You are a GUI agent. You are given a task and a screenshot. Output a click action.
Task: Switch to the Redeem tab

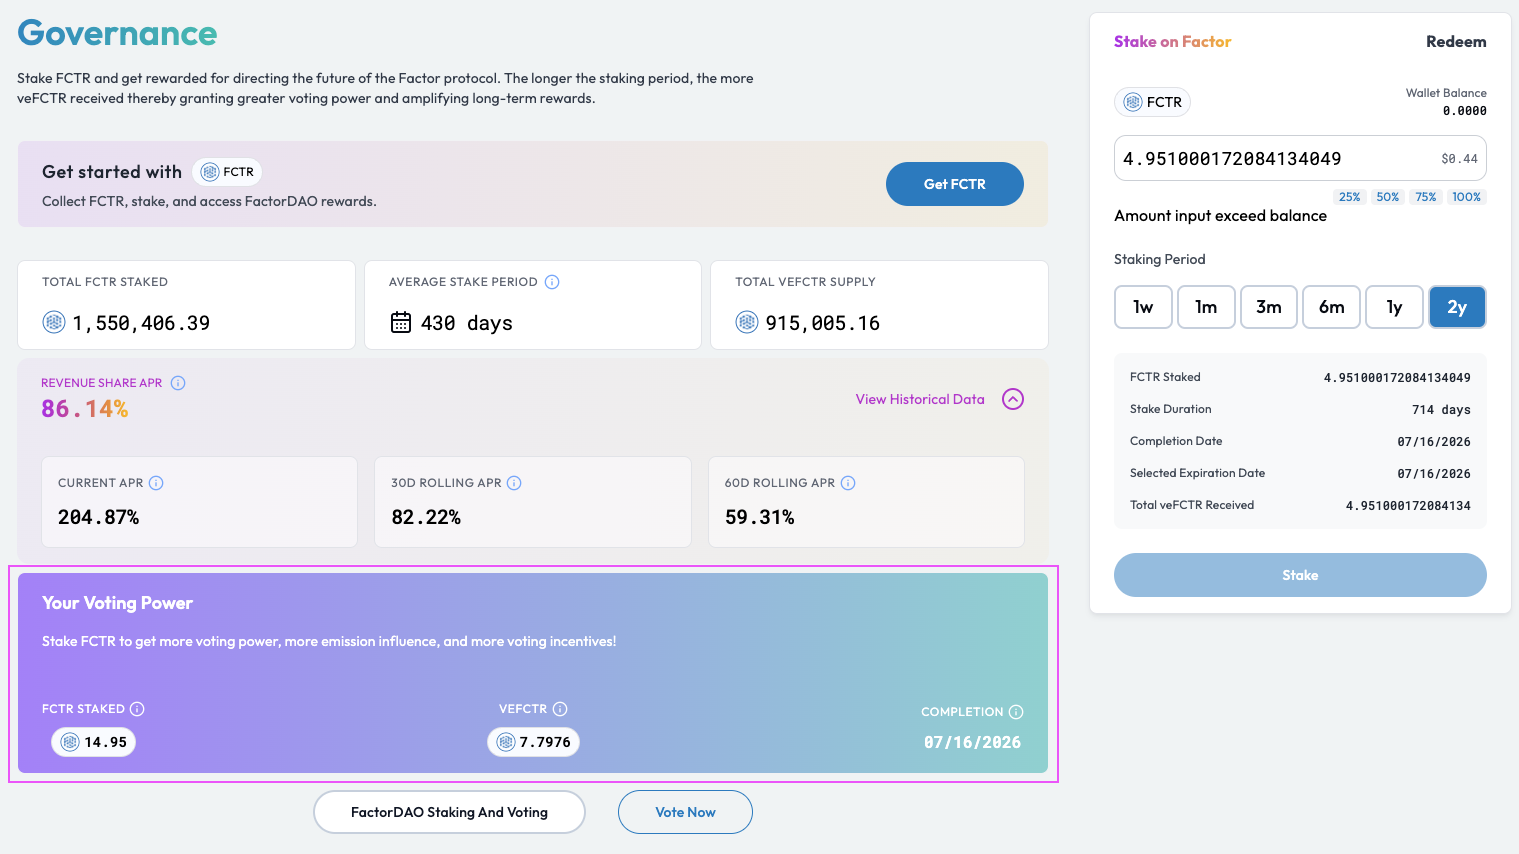(x=1455, y=42)
